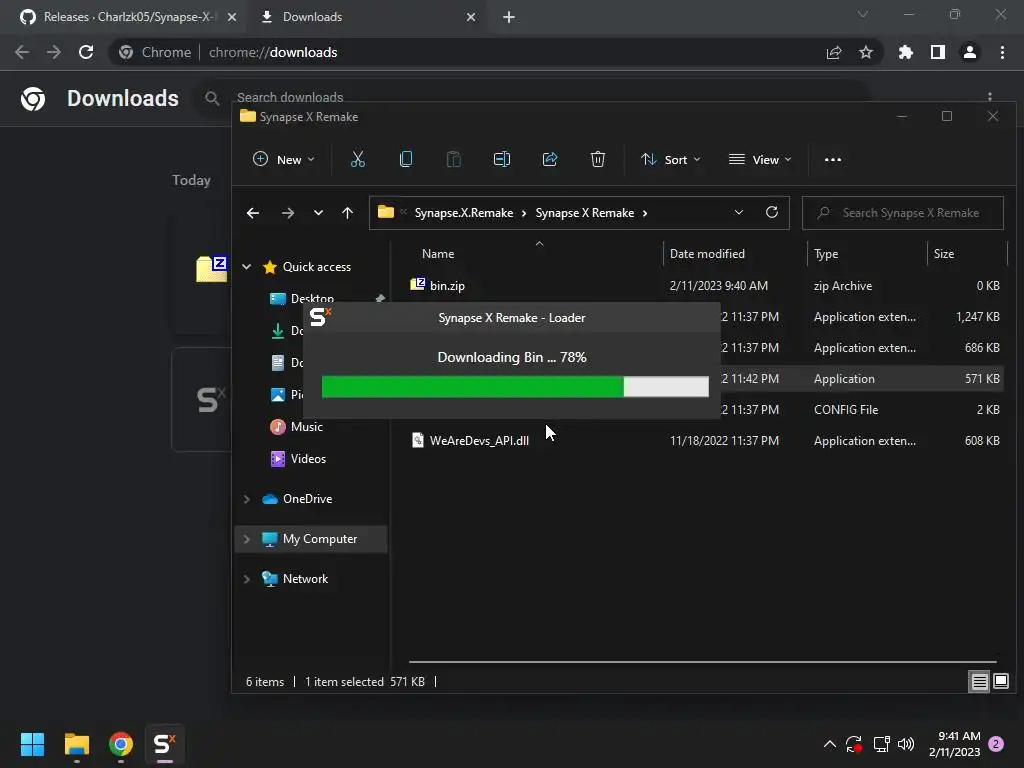Open Synapse X app in taskbar

point(165,744)
